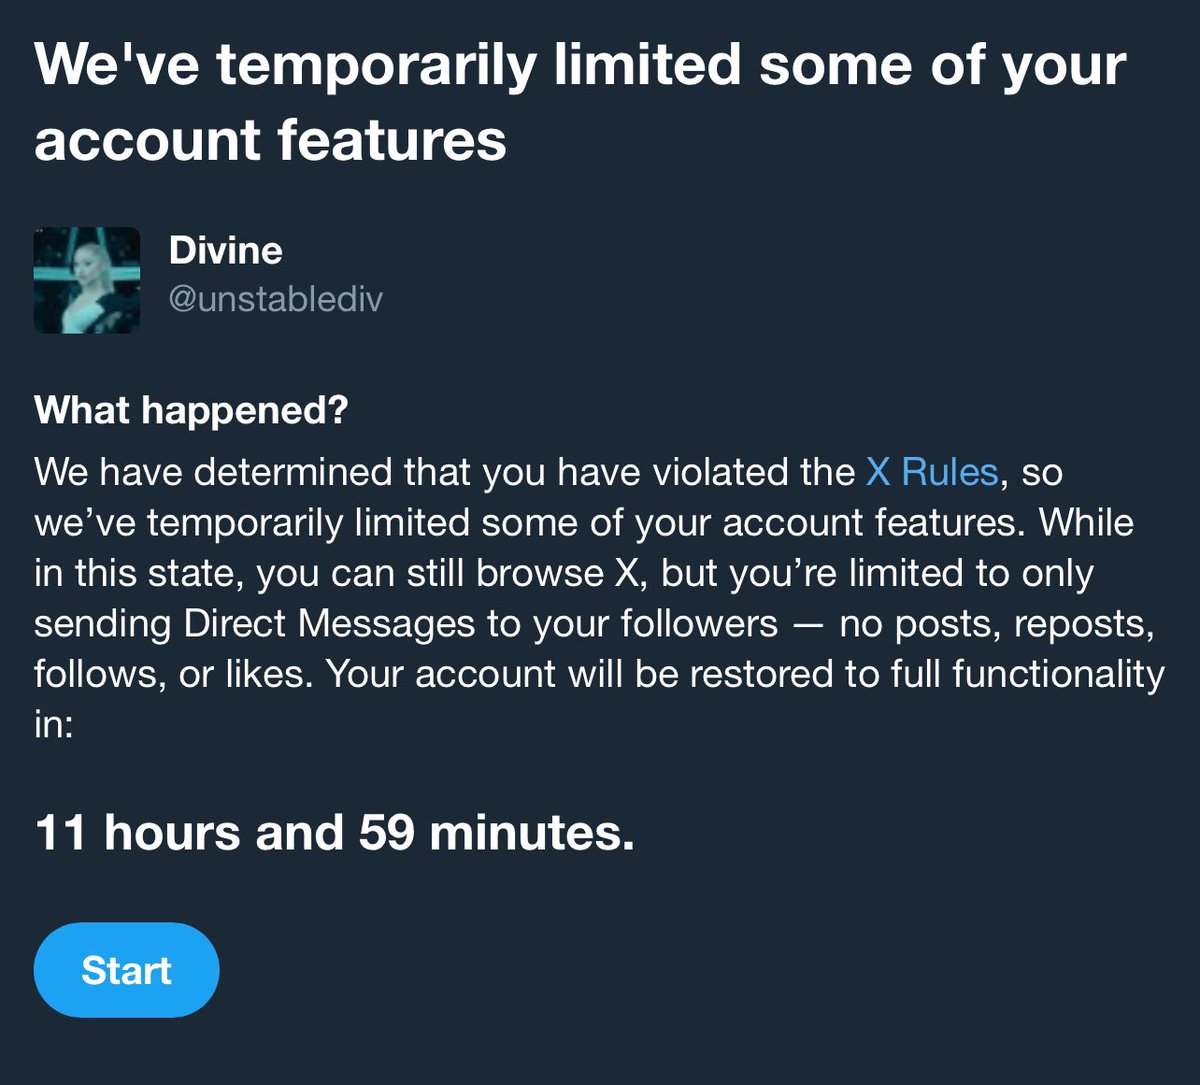Open the X Rules link
The image size is (1200, 1085).
pyautogui.click(x=931, y=472)
